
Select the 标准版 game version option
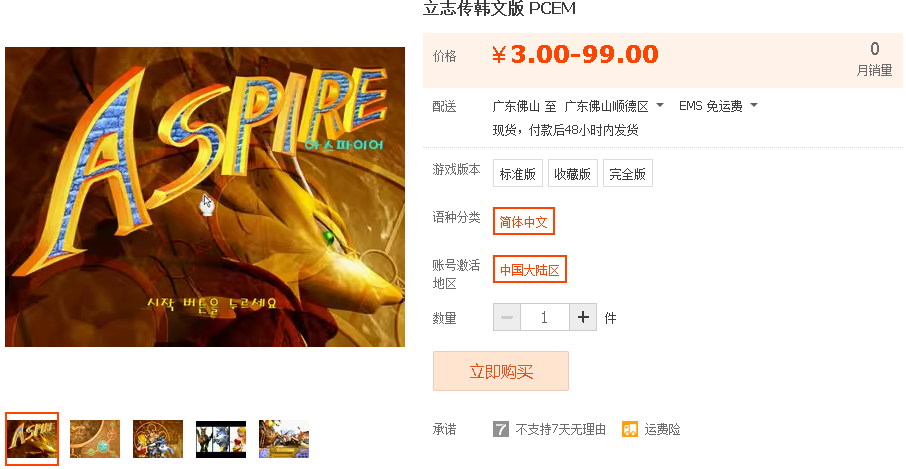tap(518, 173)
